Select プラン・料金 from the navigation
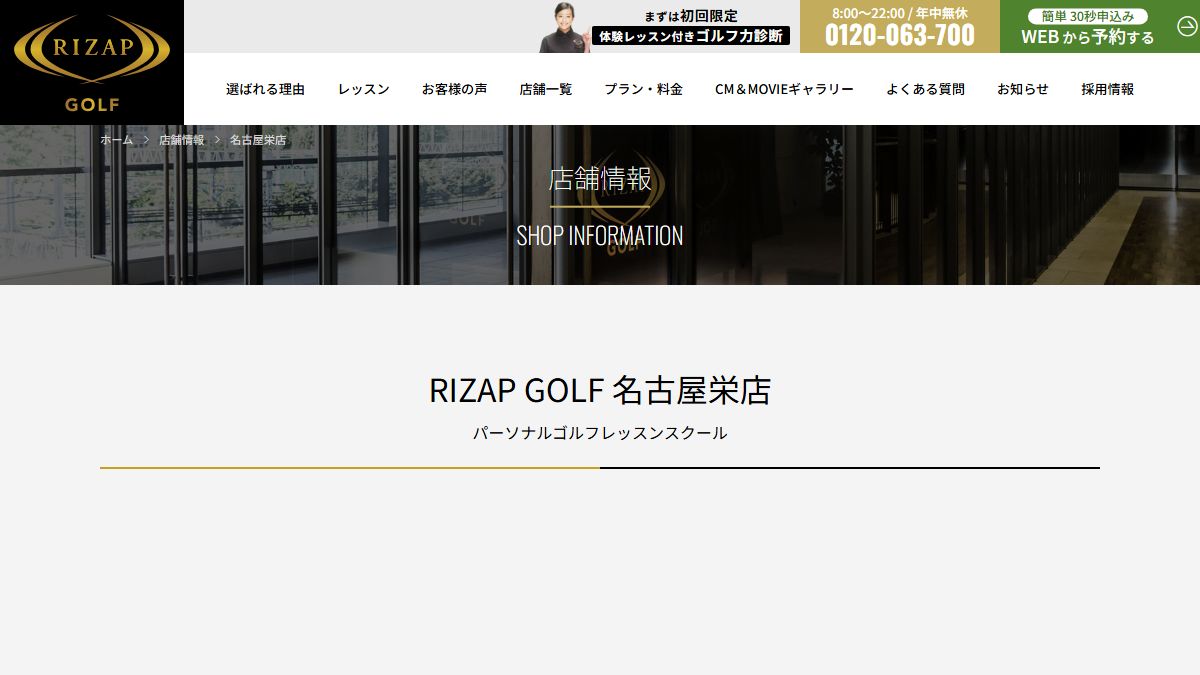This screenshot has width=1200, height=675. 643,89
